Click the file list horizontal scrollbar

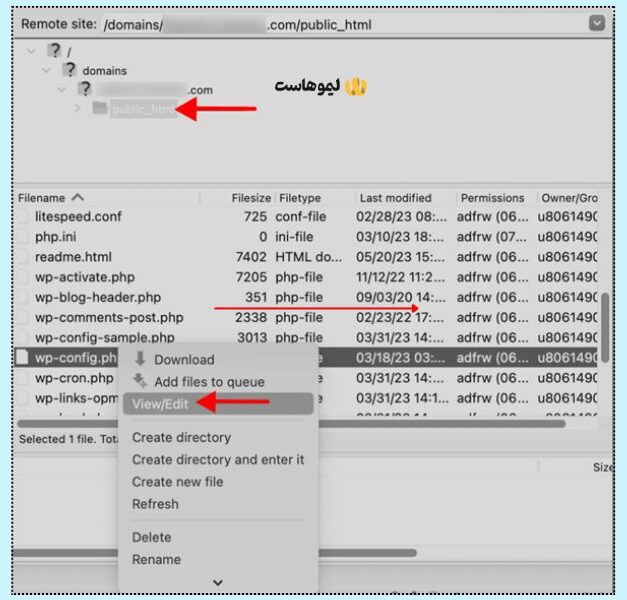pos(292,424)
